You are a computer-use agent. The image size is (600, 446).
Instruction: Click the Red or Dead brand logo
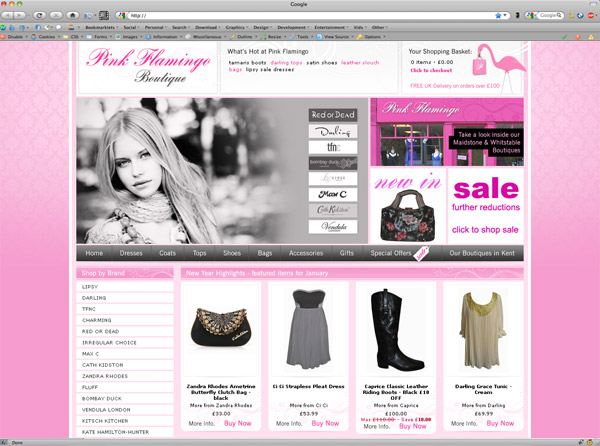(332, 115)
